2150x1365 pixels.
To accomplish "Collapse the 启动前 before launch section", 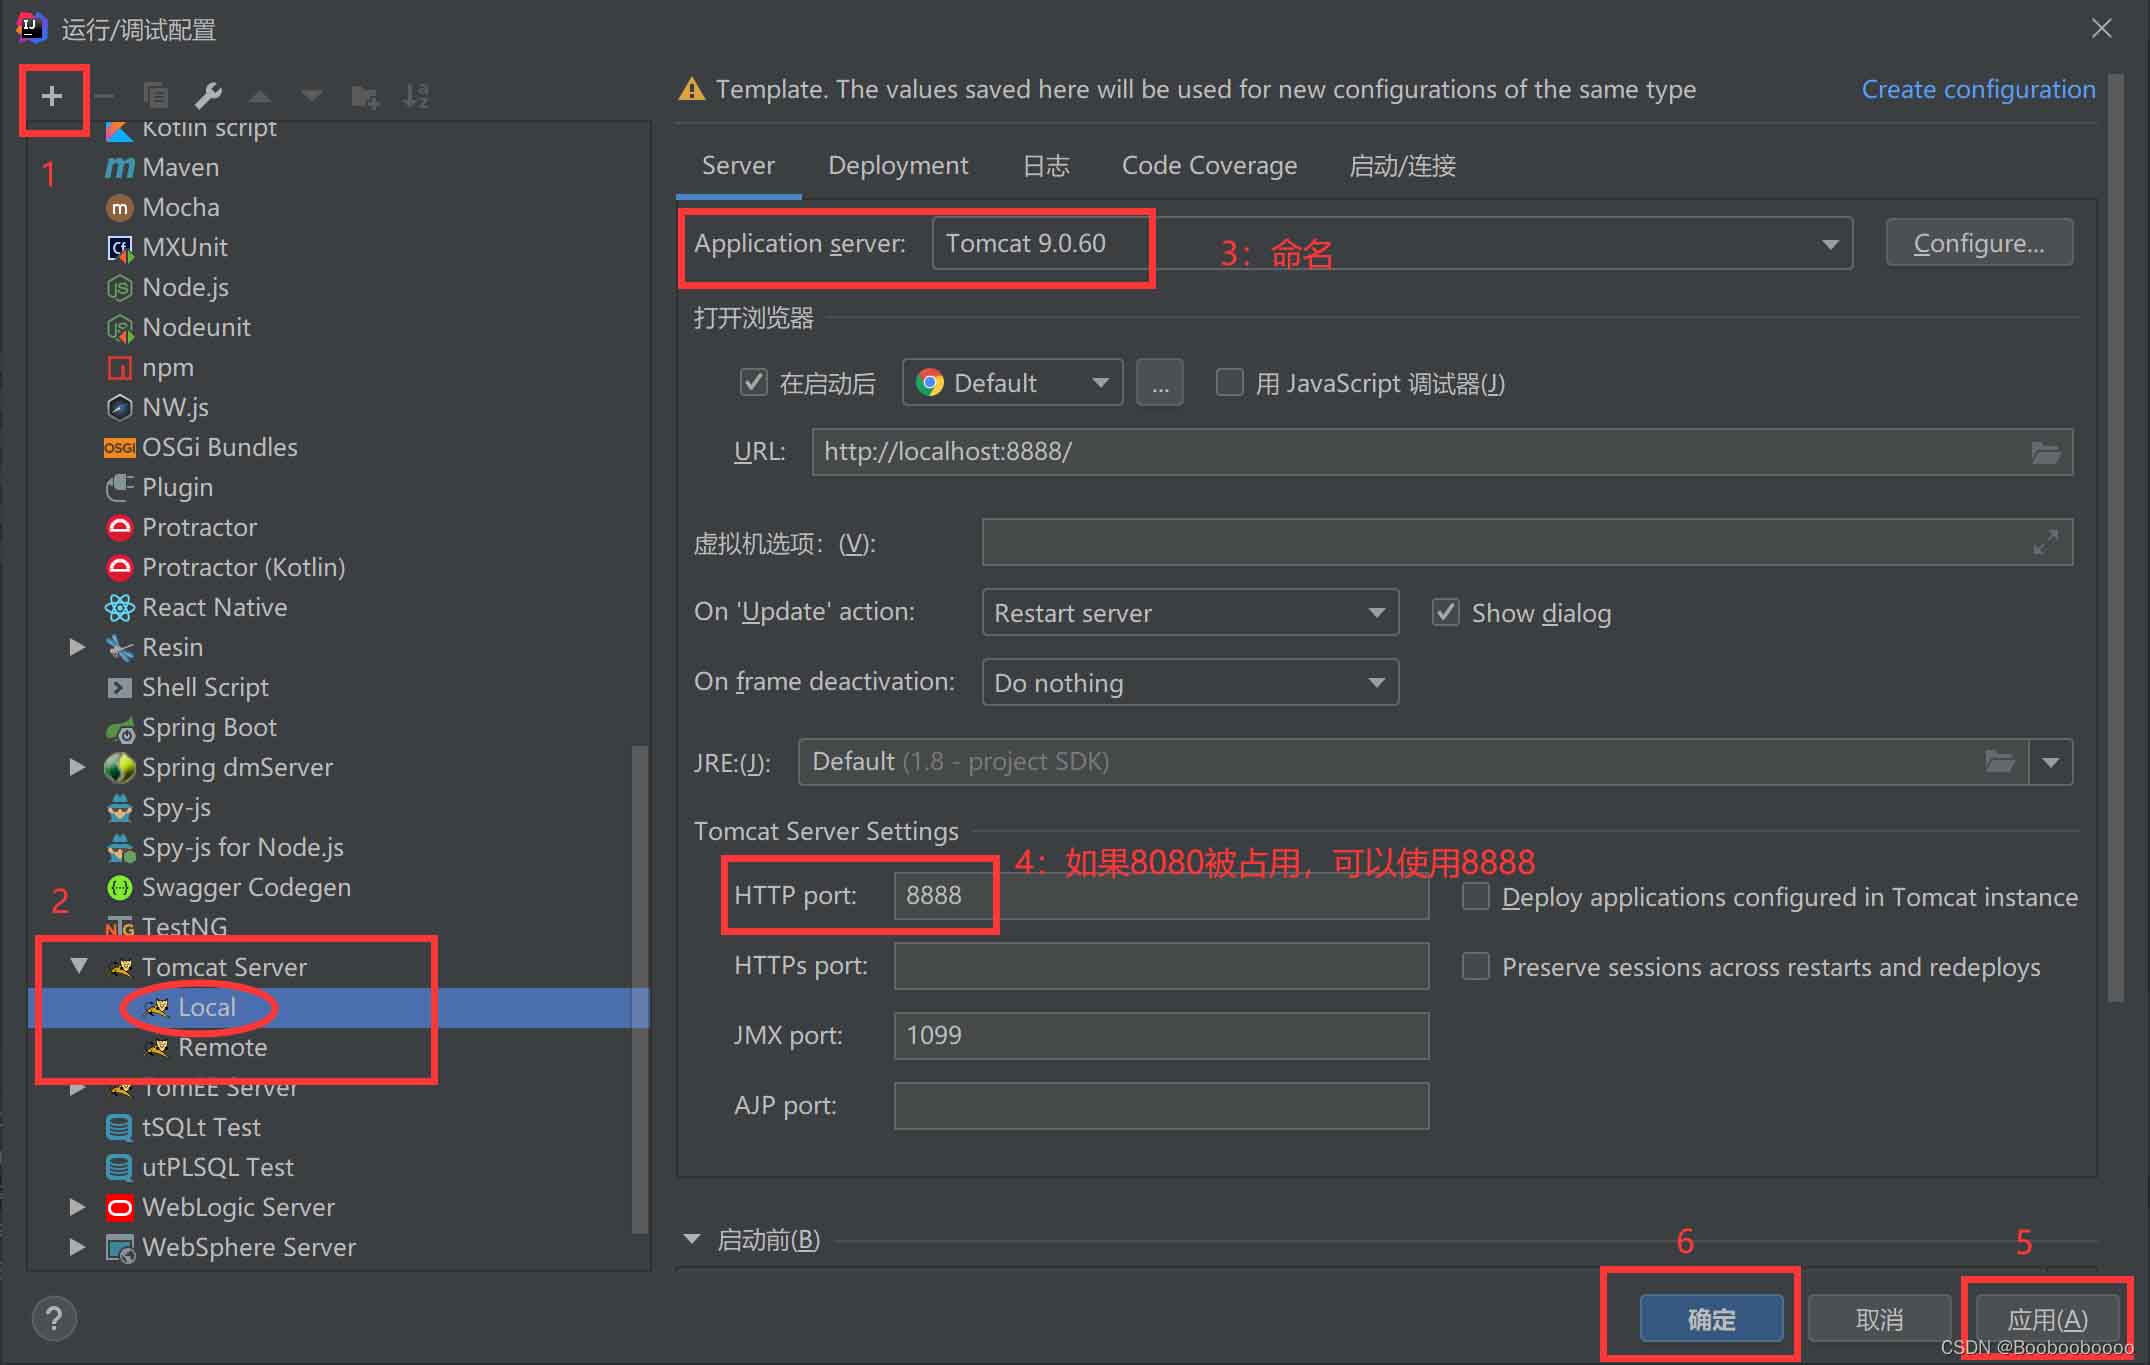I will 692,1239.
